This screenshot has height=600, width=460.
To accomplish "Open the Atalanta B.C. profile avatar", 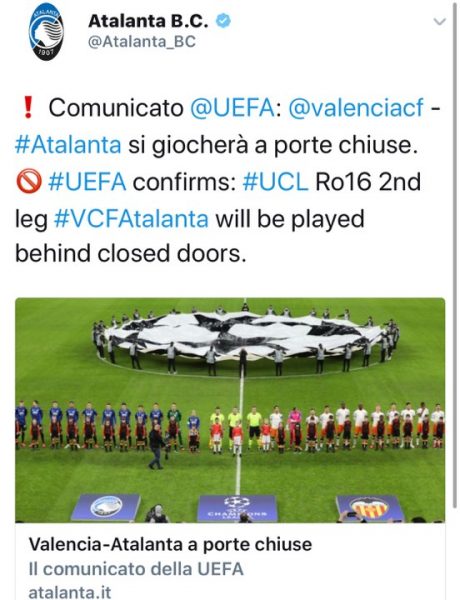I will (46, 32).
